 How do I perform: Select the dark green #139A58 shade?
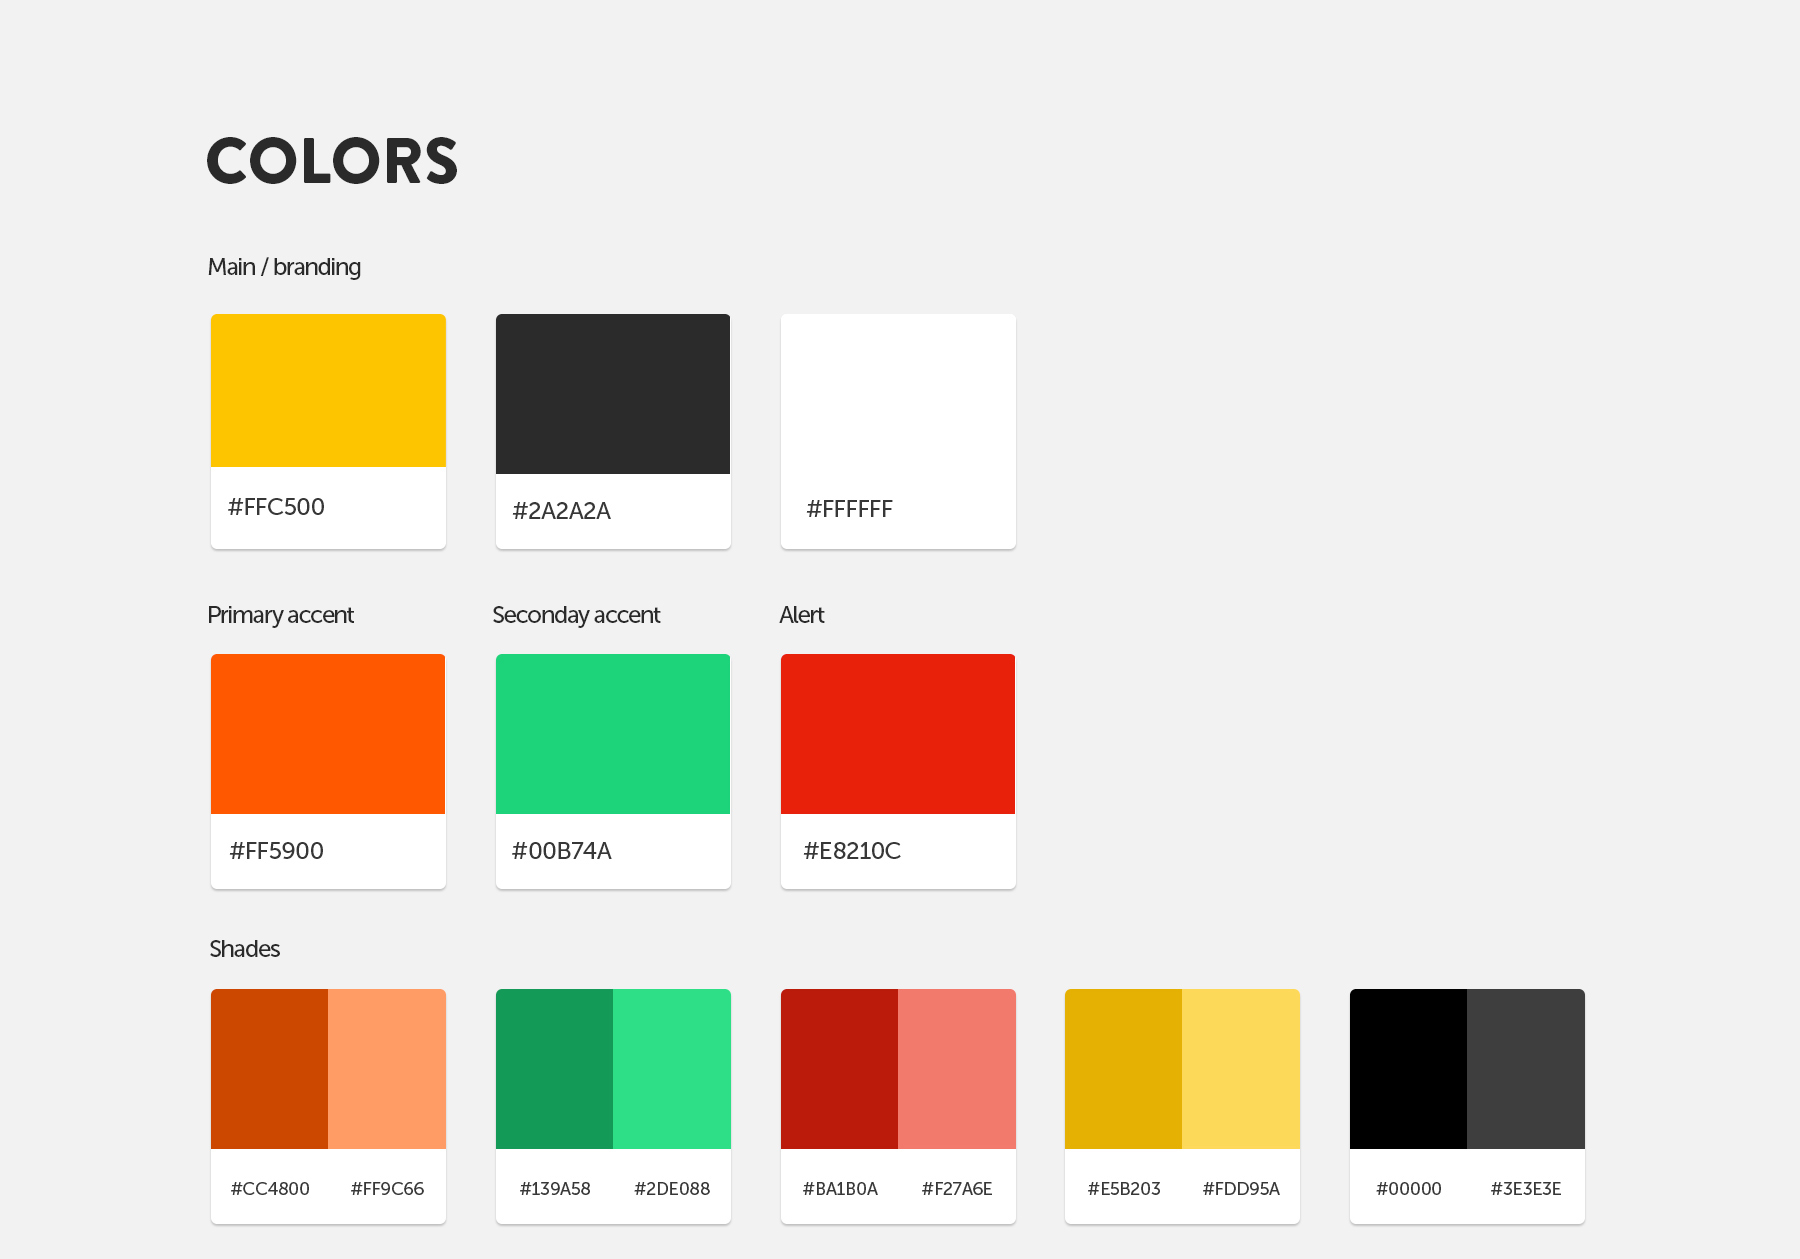554,1069
